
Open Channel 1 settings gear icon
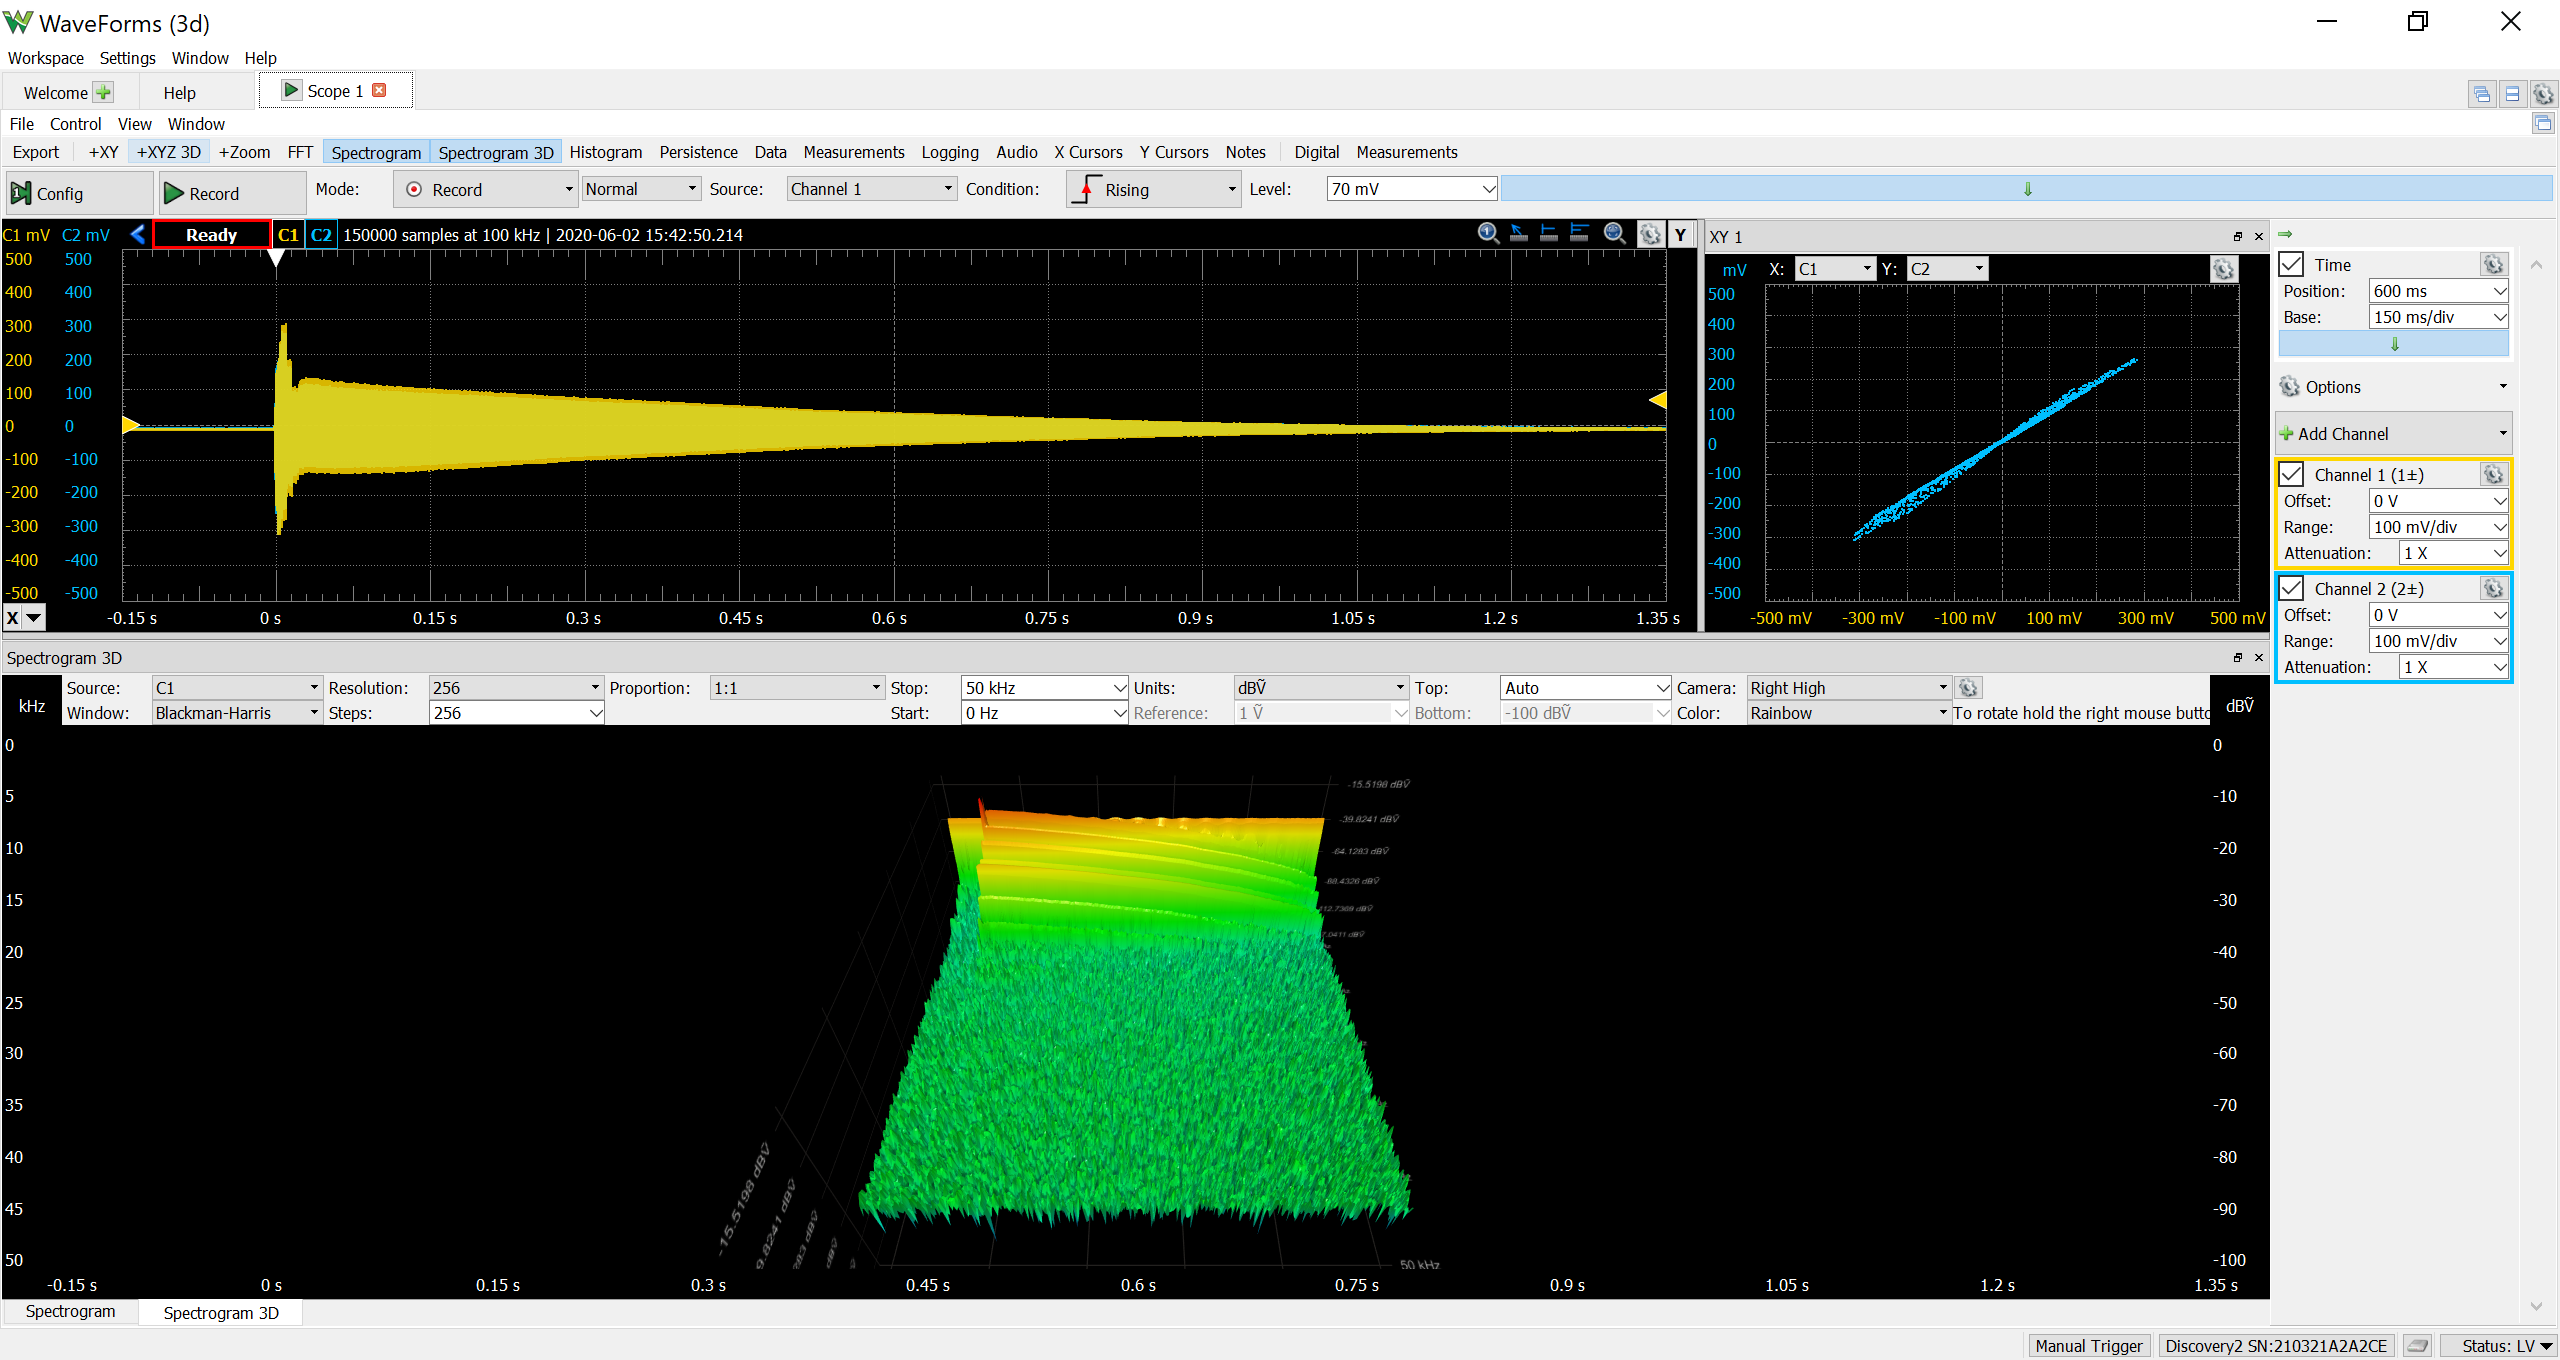tap(2494, 474)
